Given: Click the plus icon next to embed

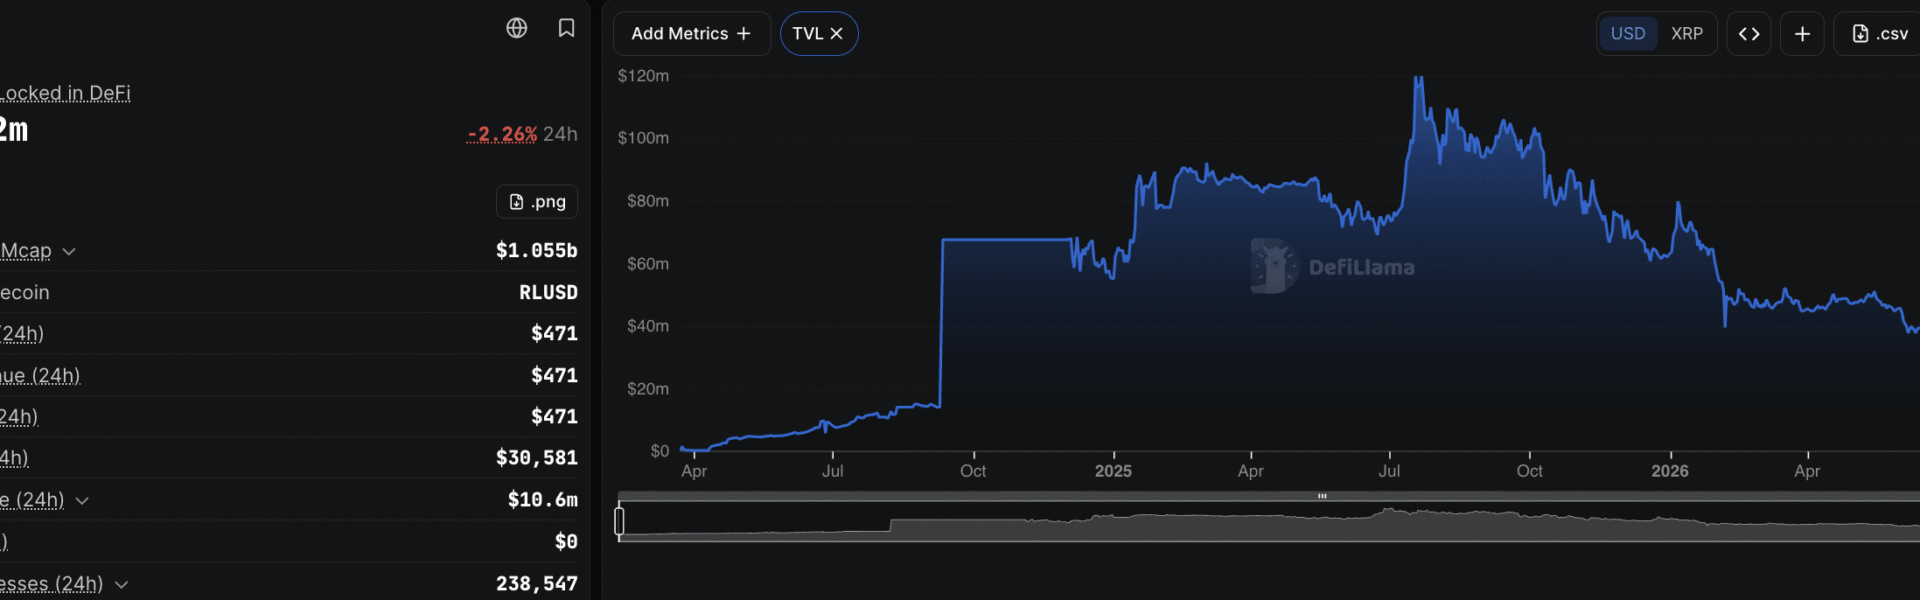Looking at the screenshot, I should coord(1802,34).
